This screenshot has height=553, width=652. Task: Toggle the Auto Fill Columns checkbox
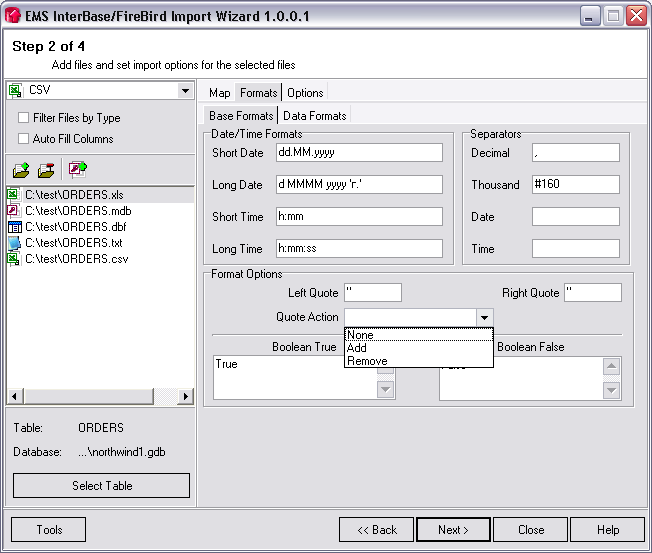[x=23, y=138]
